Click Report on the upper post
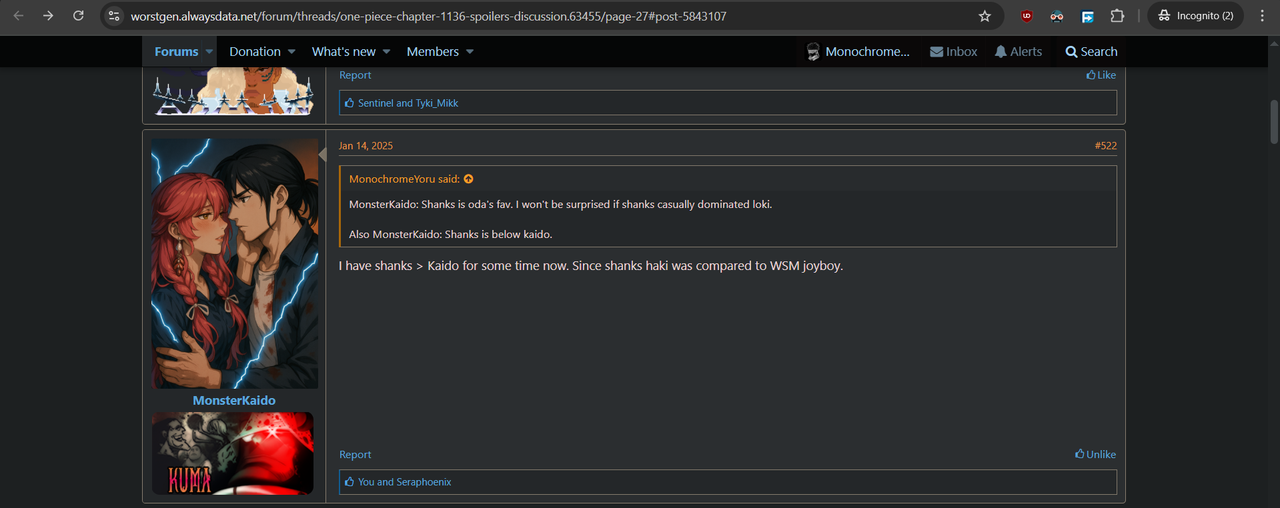The width and height of the screenshot is (1280, 508). point(355,75)
